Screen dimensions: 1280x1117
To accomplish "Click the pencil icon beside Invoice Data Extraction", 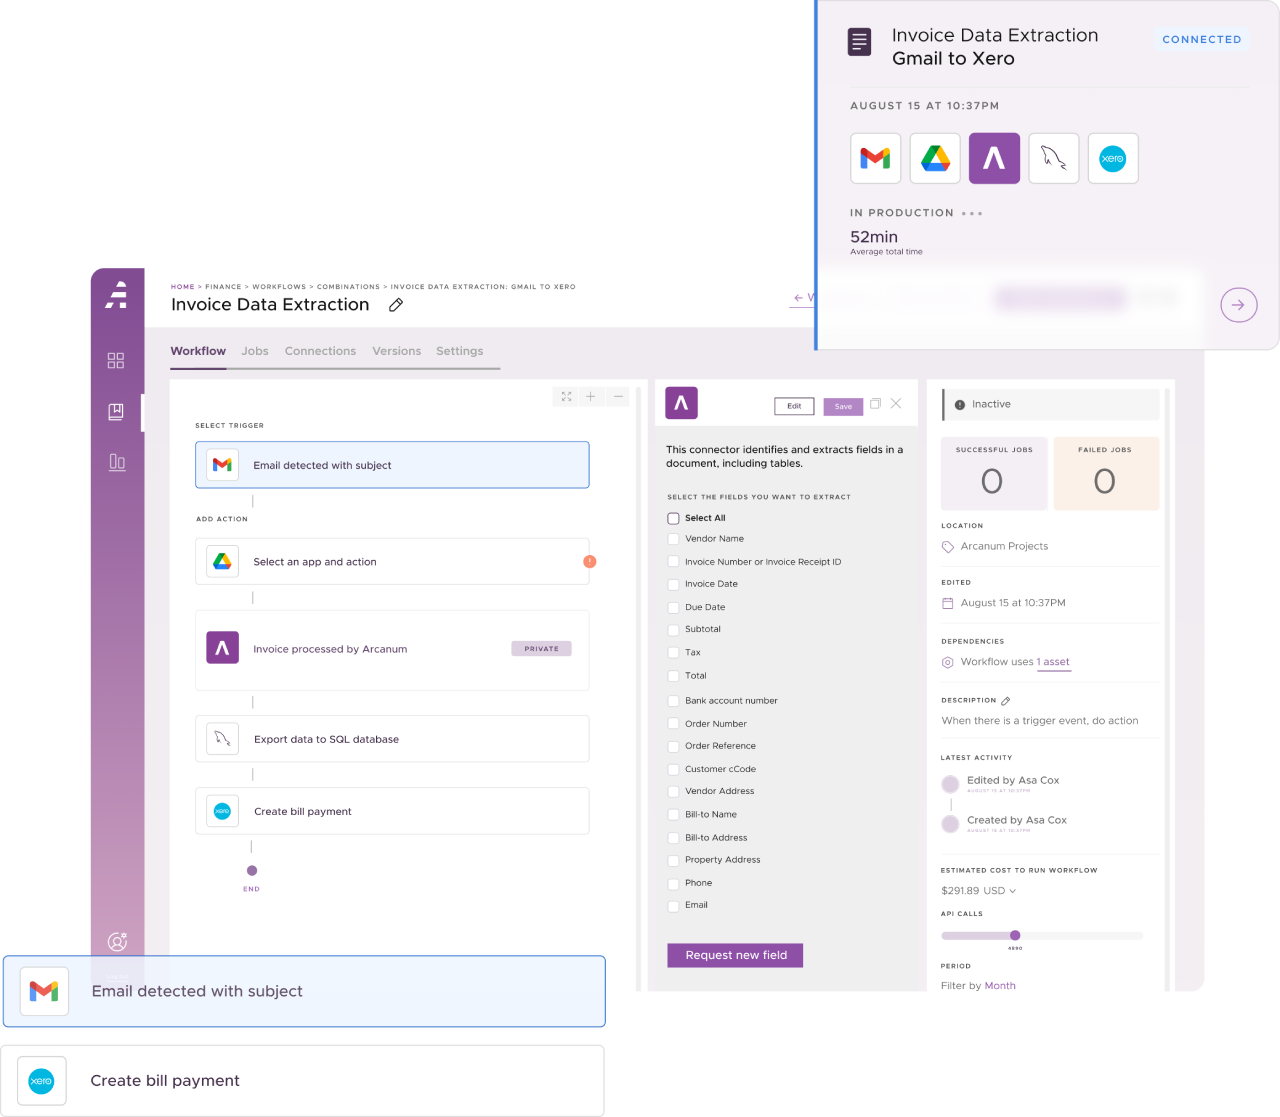I will (x=395, y=304).
